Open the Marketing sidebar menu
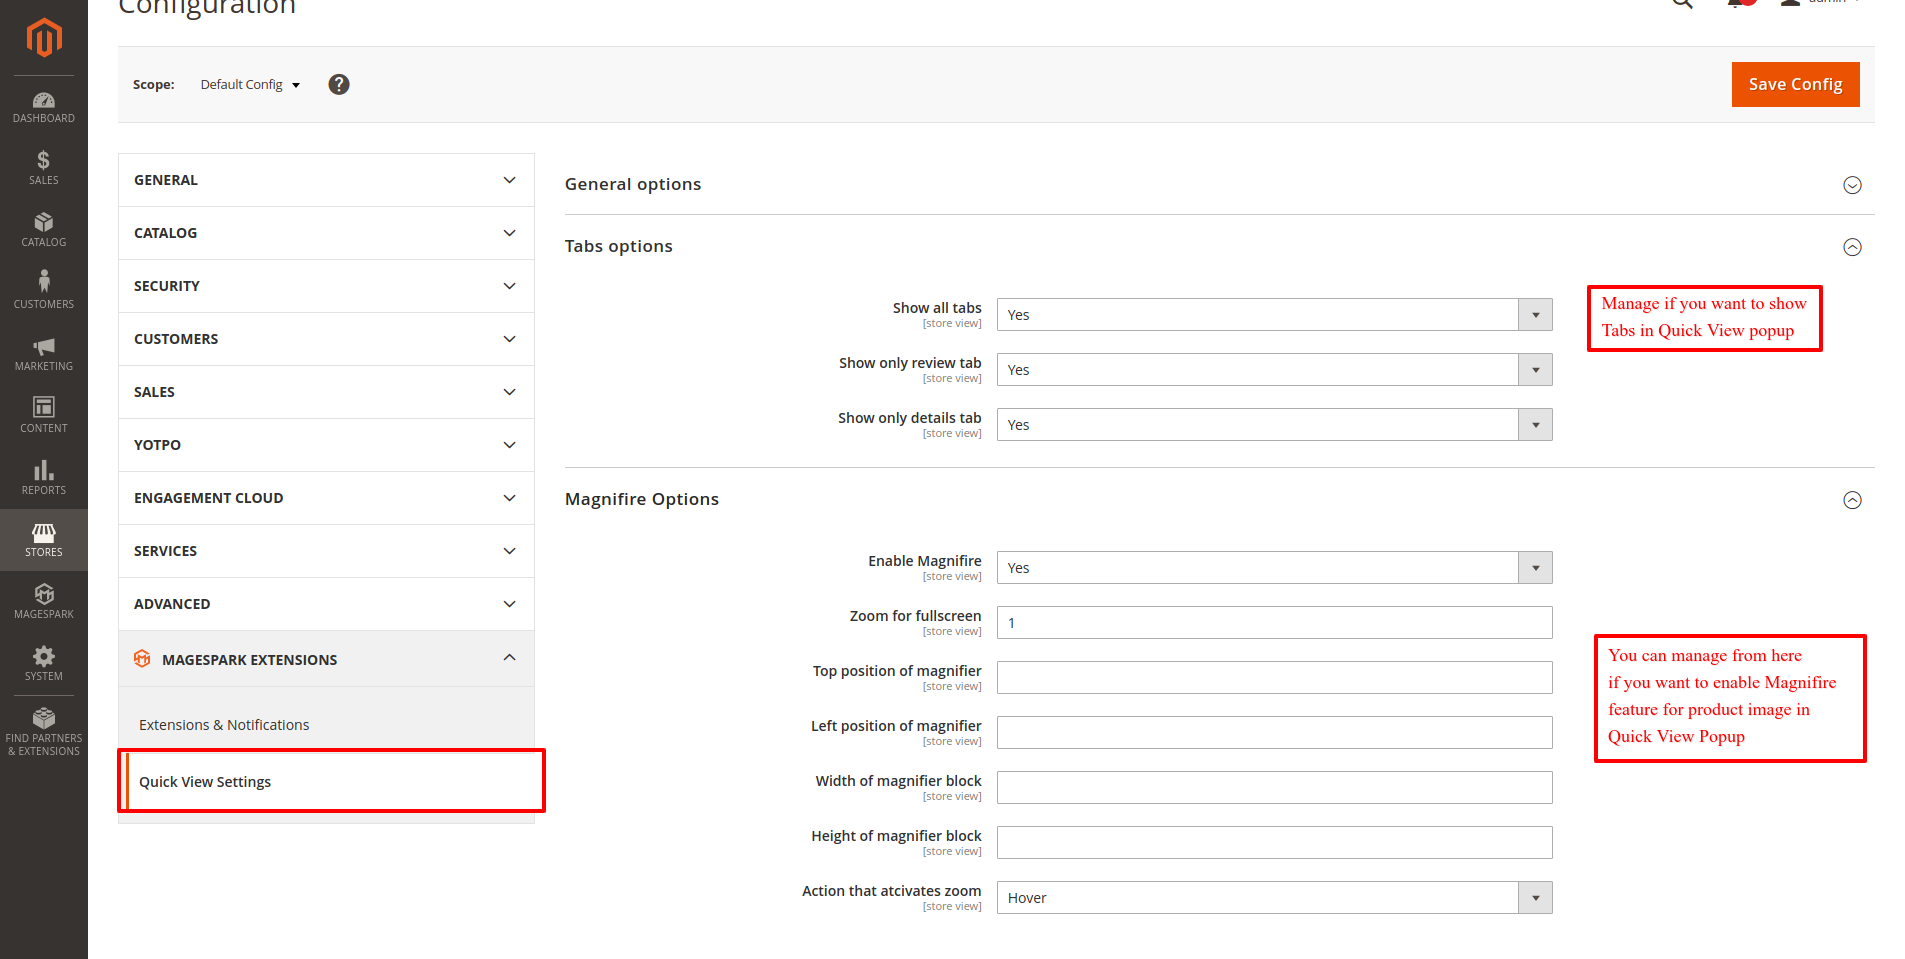 [44, 354]
